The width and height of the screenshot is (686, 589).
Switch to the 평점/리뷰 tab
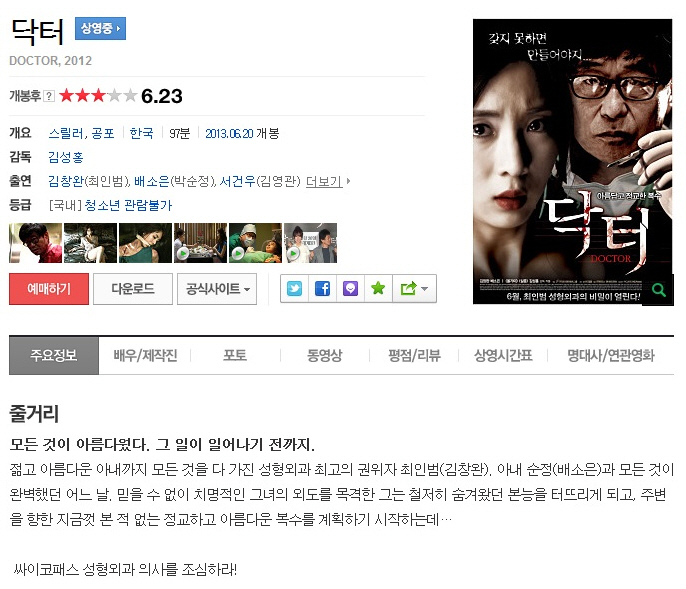414,355
